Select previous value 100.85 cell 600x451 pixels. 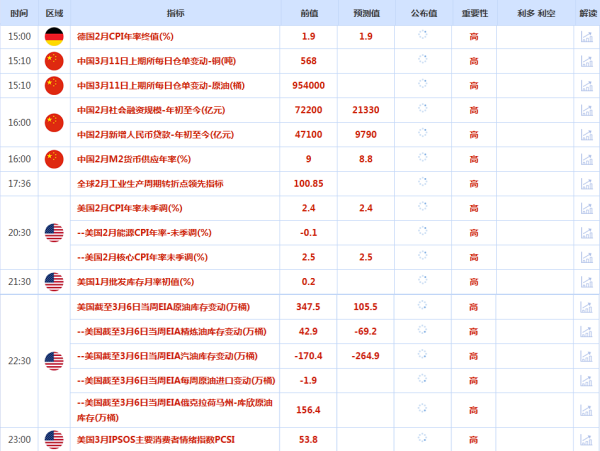pos(308,184)
